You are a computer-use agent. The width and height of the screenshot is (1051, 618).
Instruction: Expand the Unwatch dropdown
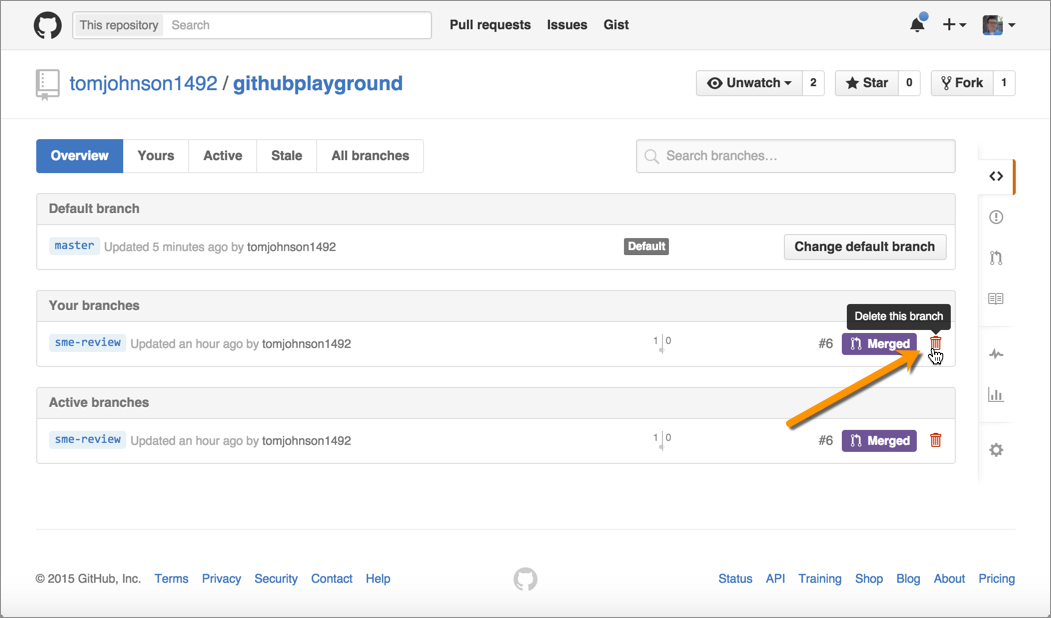click(x=749, y=83)
